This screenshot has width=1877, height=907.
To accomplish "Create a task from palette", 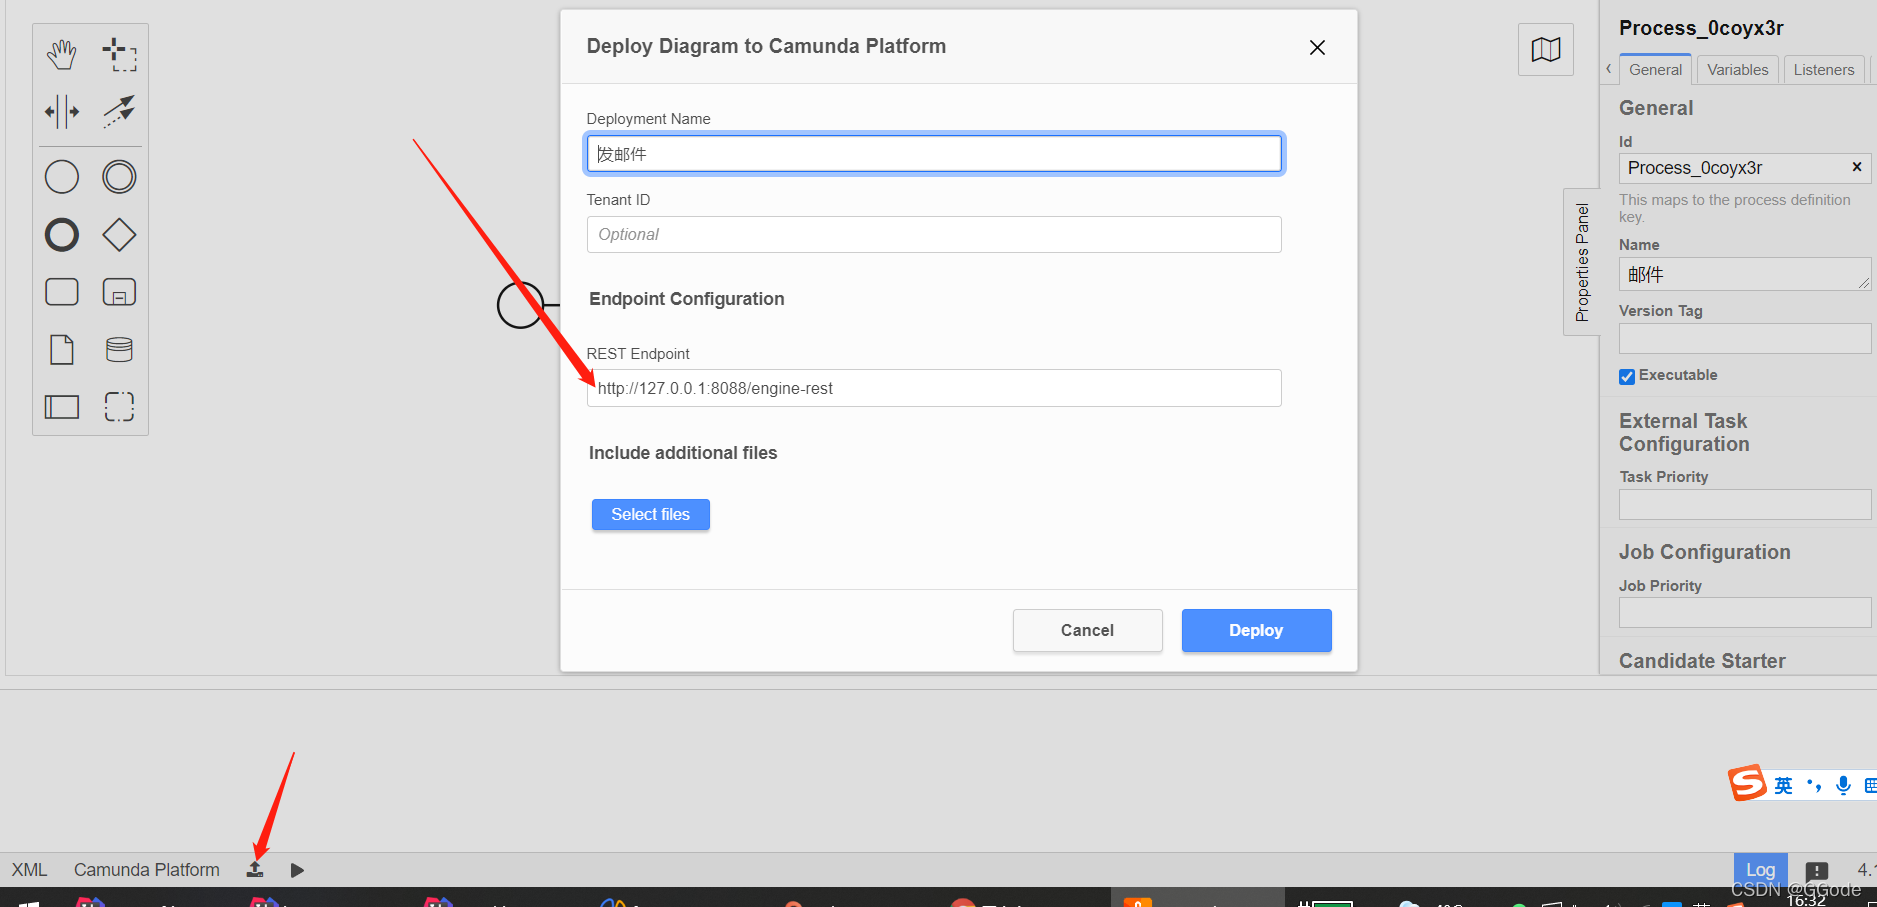I will 62,292.
